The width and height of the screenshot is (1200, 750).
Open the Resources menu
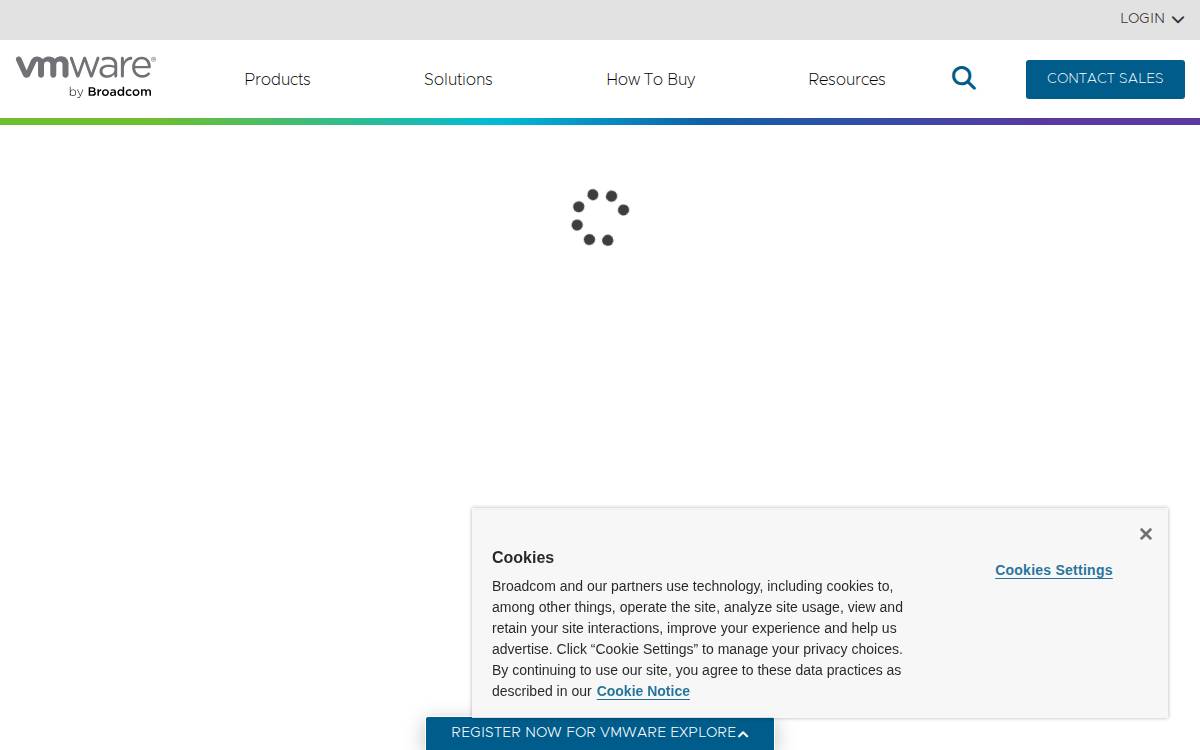click(x=847, y=79)
